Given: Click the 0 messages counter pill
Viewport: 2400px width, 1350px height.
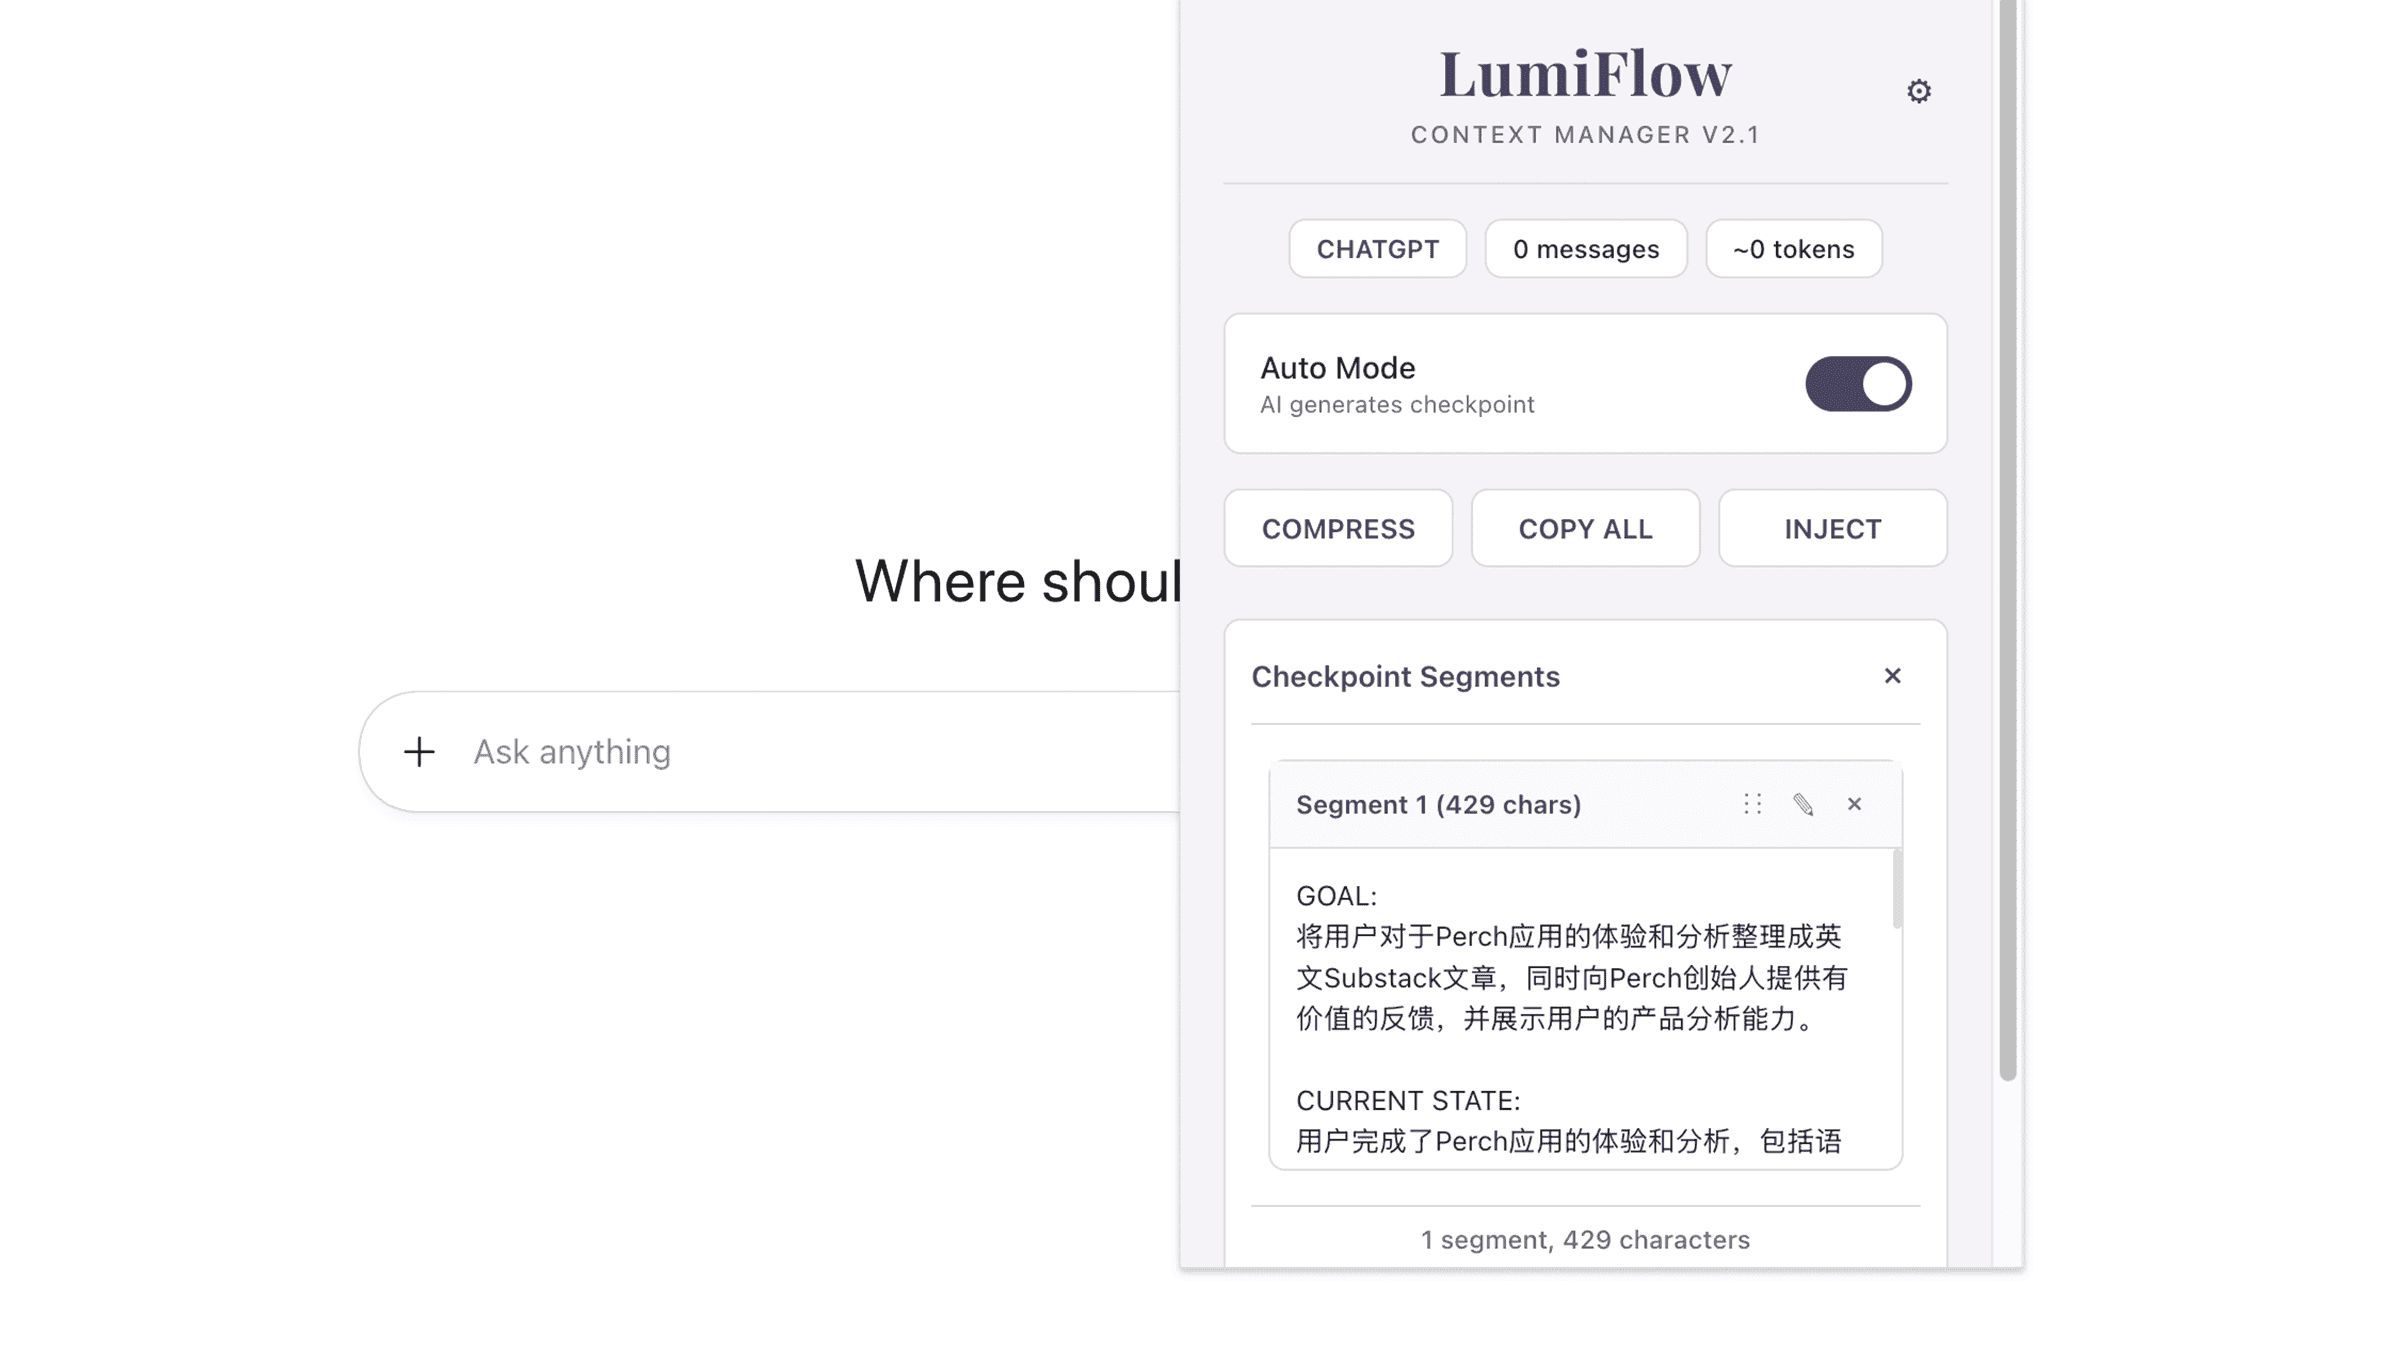Looking at the screenshot, I should [1586, 249].
